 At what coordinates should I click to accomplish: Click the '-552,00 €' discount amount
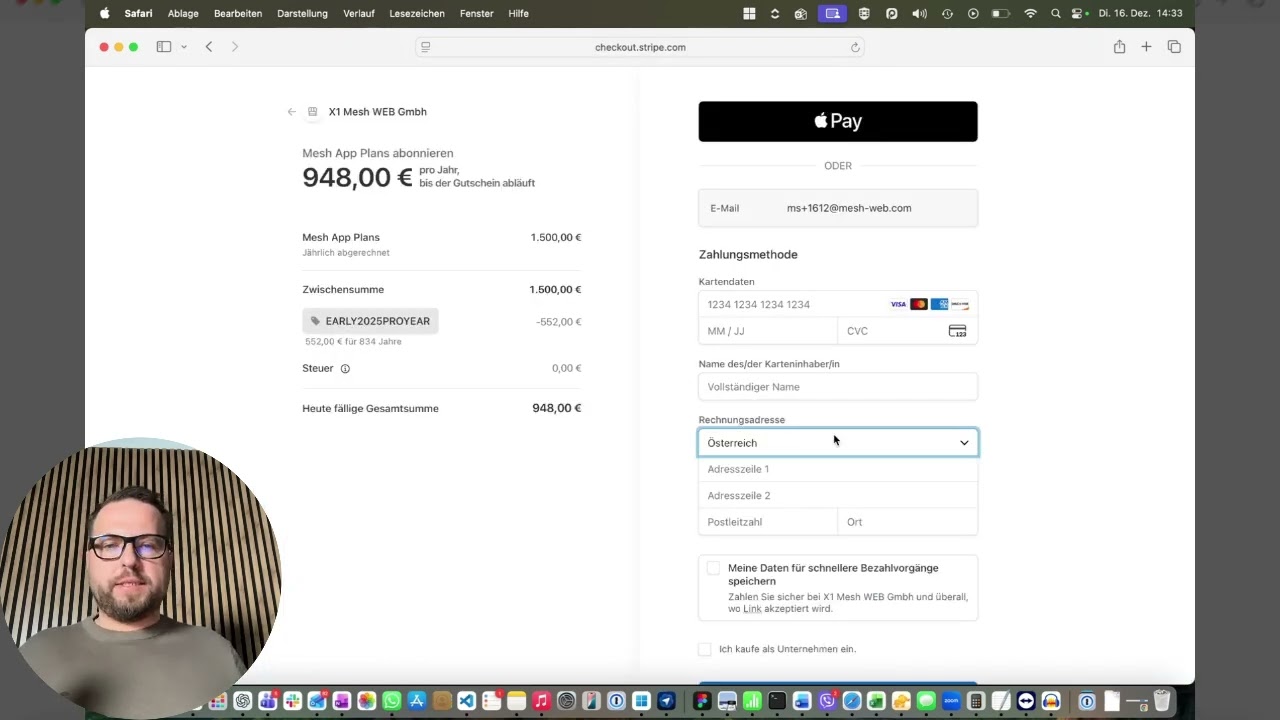558,322
